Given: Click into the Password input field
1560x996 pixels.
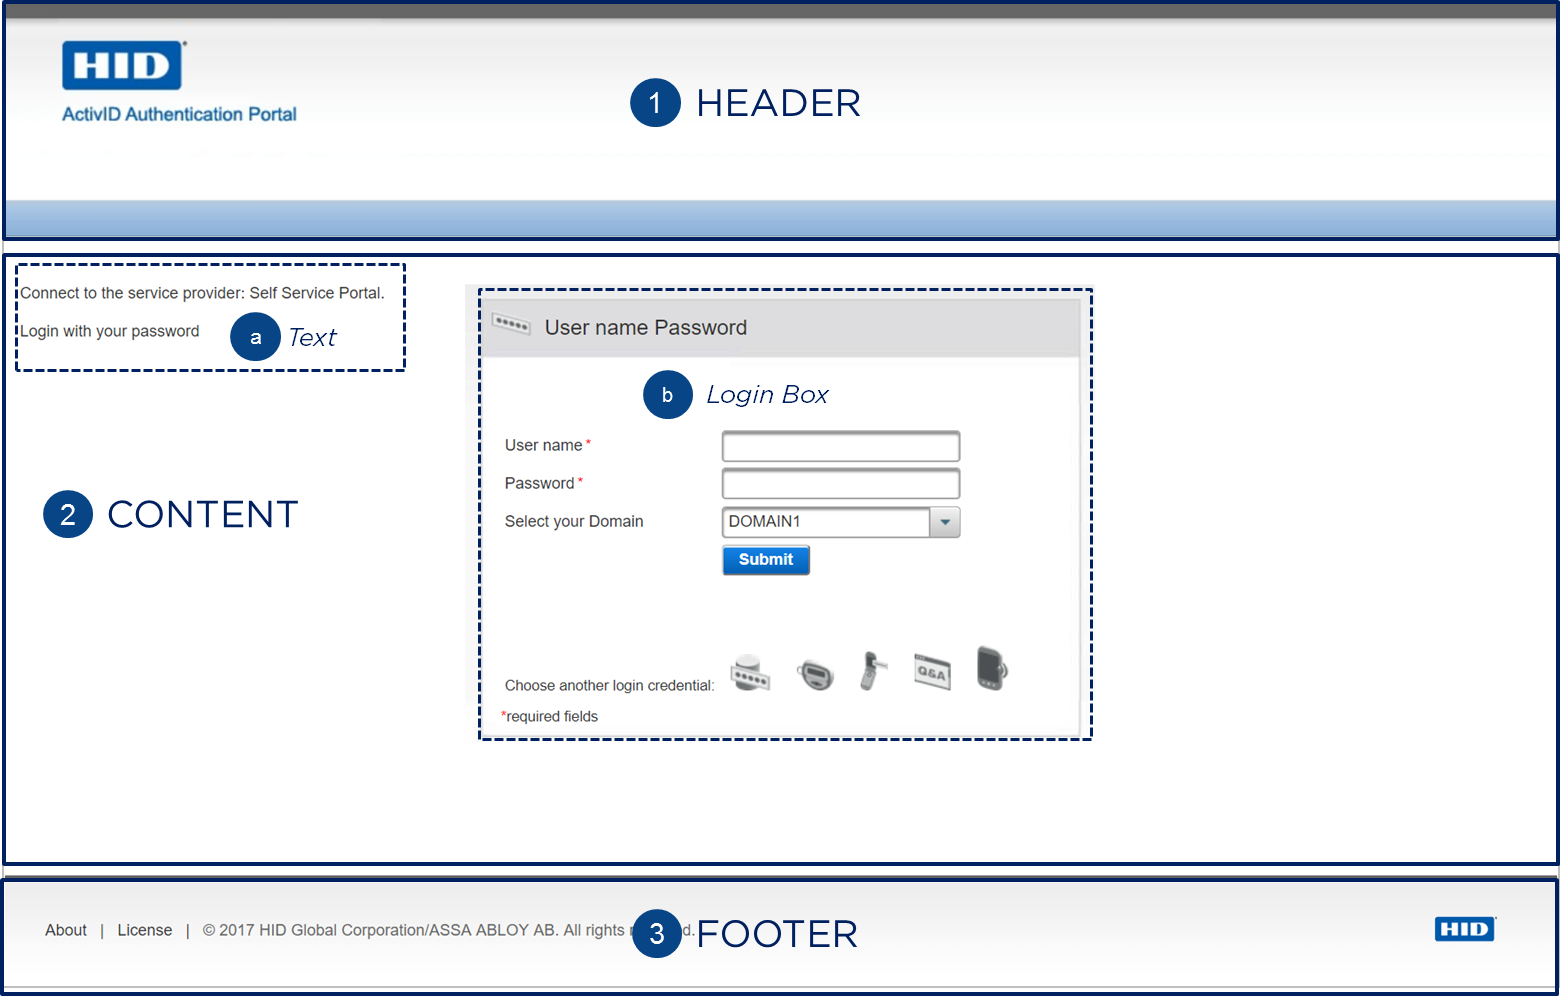Looking at the screenshot, I should (840, 484).
